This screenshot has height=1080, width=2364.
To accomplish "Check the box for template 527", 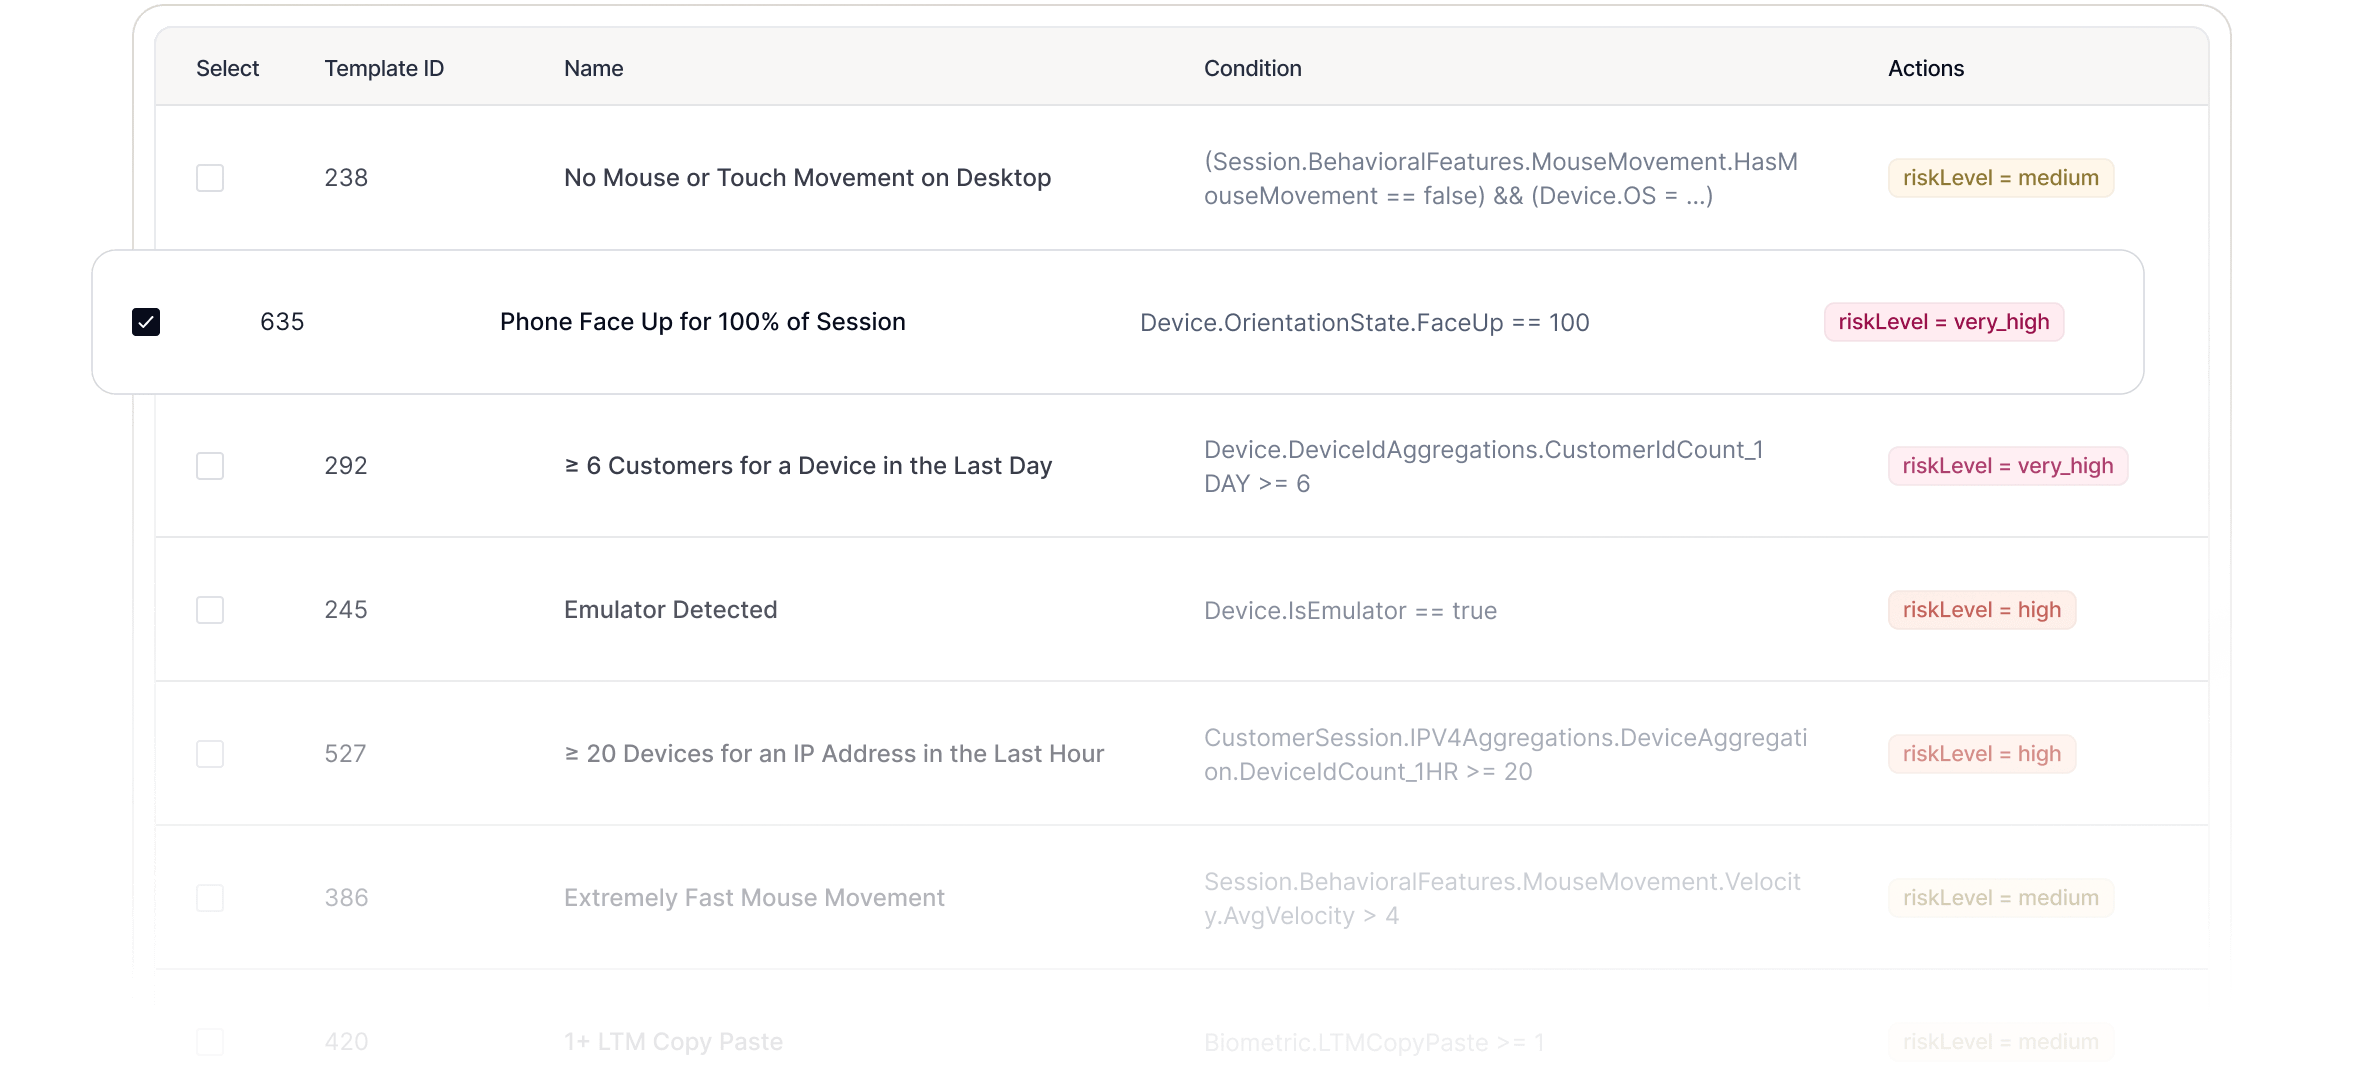I will click(x=210, y=754).
